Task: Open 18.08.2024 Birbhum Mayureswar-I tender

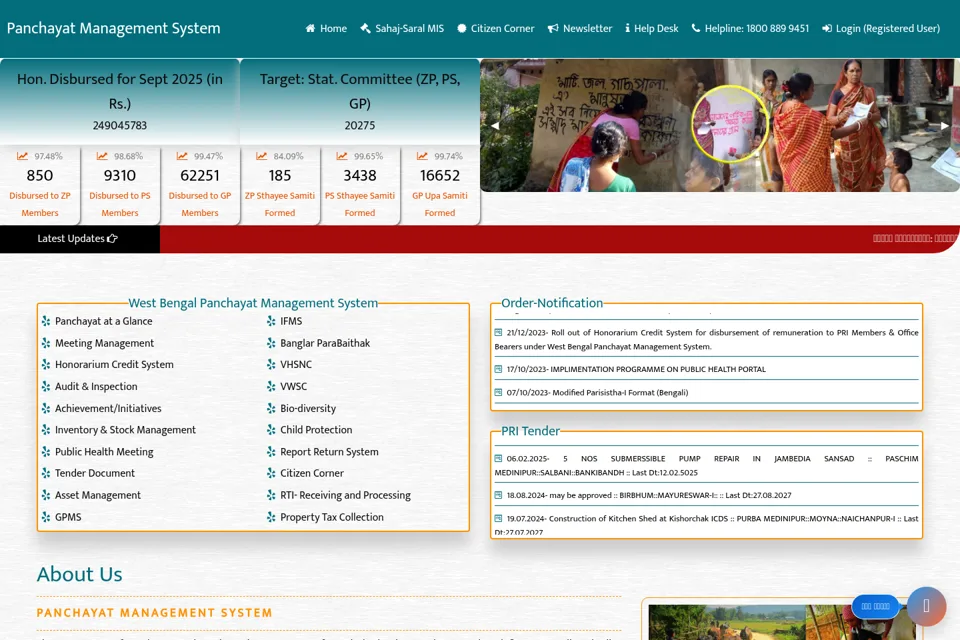Action: pos(649,495)
